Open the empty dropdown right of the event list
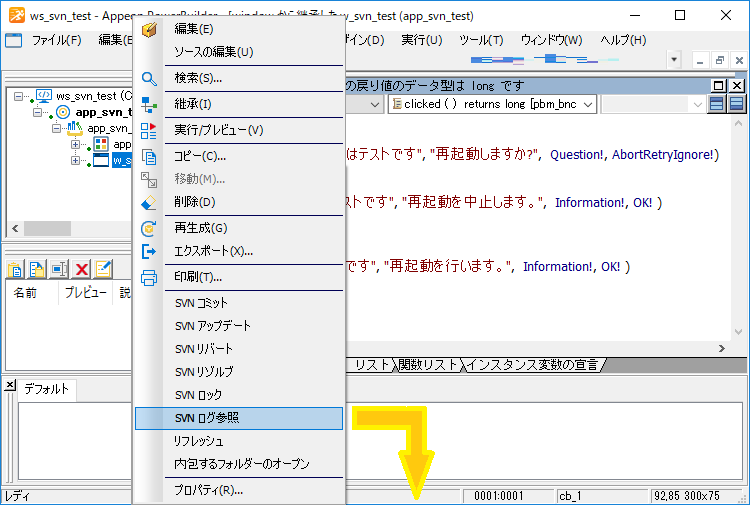Screen dimensions: 750x505 697,104
